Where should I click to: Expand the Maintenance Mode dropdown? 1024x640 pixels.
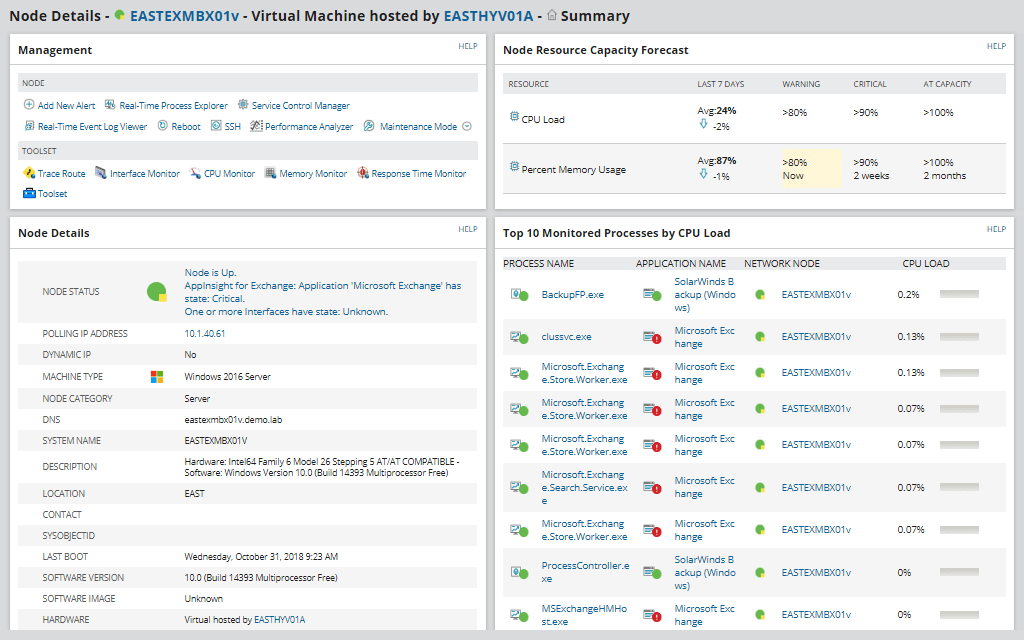pyautogui.click(x=466, y=127)
